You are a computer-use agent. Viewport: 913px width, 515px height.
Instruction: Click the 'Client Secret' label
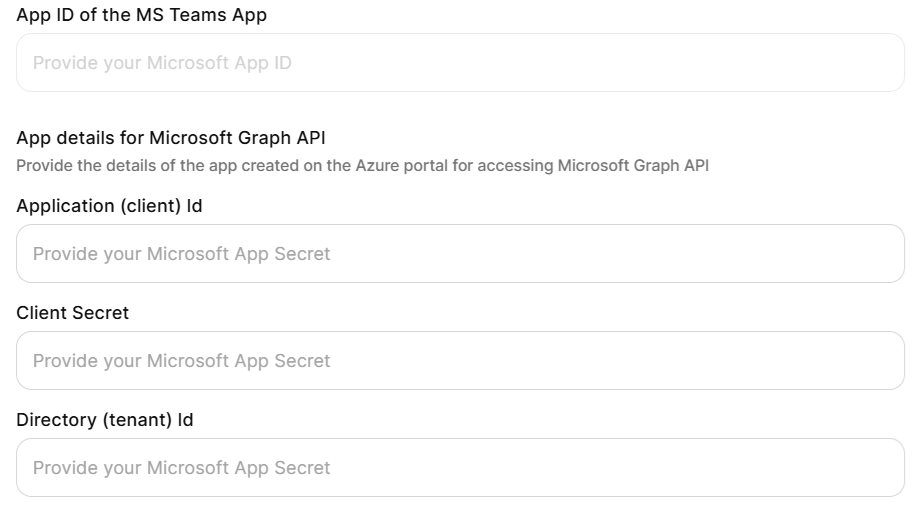(72, 313)
